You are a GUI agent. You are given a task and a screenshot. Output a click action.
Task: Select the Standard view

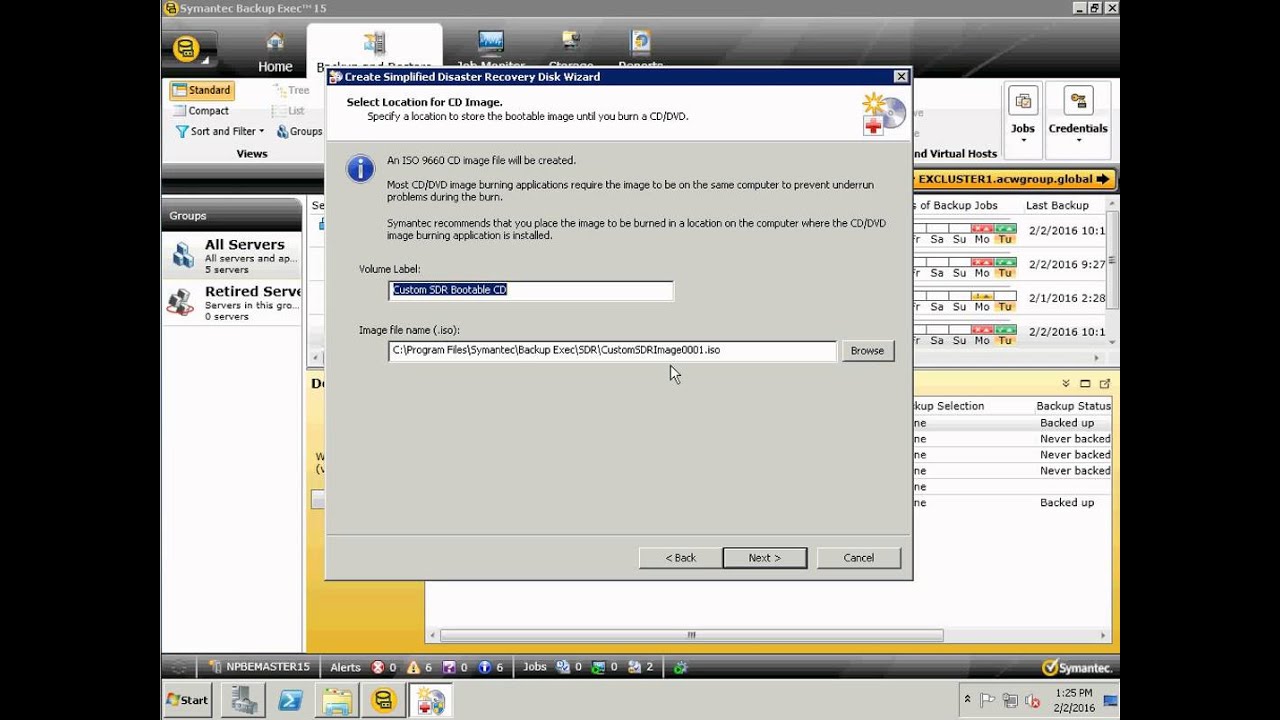click(x=201, y=90)
